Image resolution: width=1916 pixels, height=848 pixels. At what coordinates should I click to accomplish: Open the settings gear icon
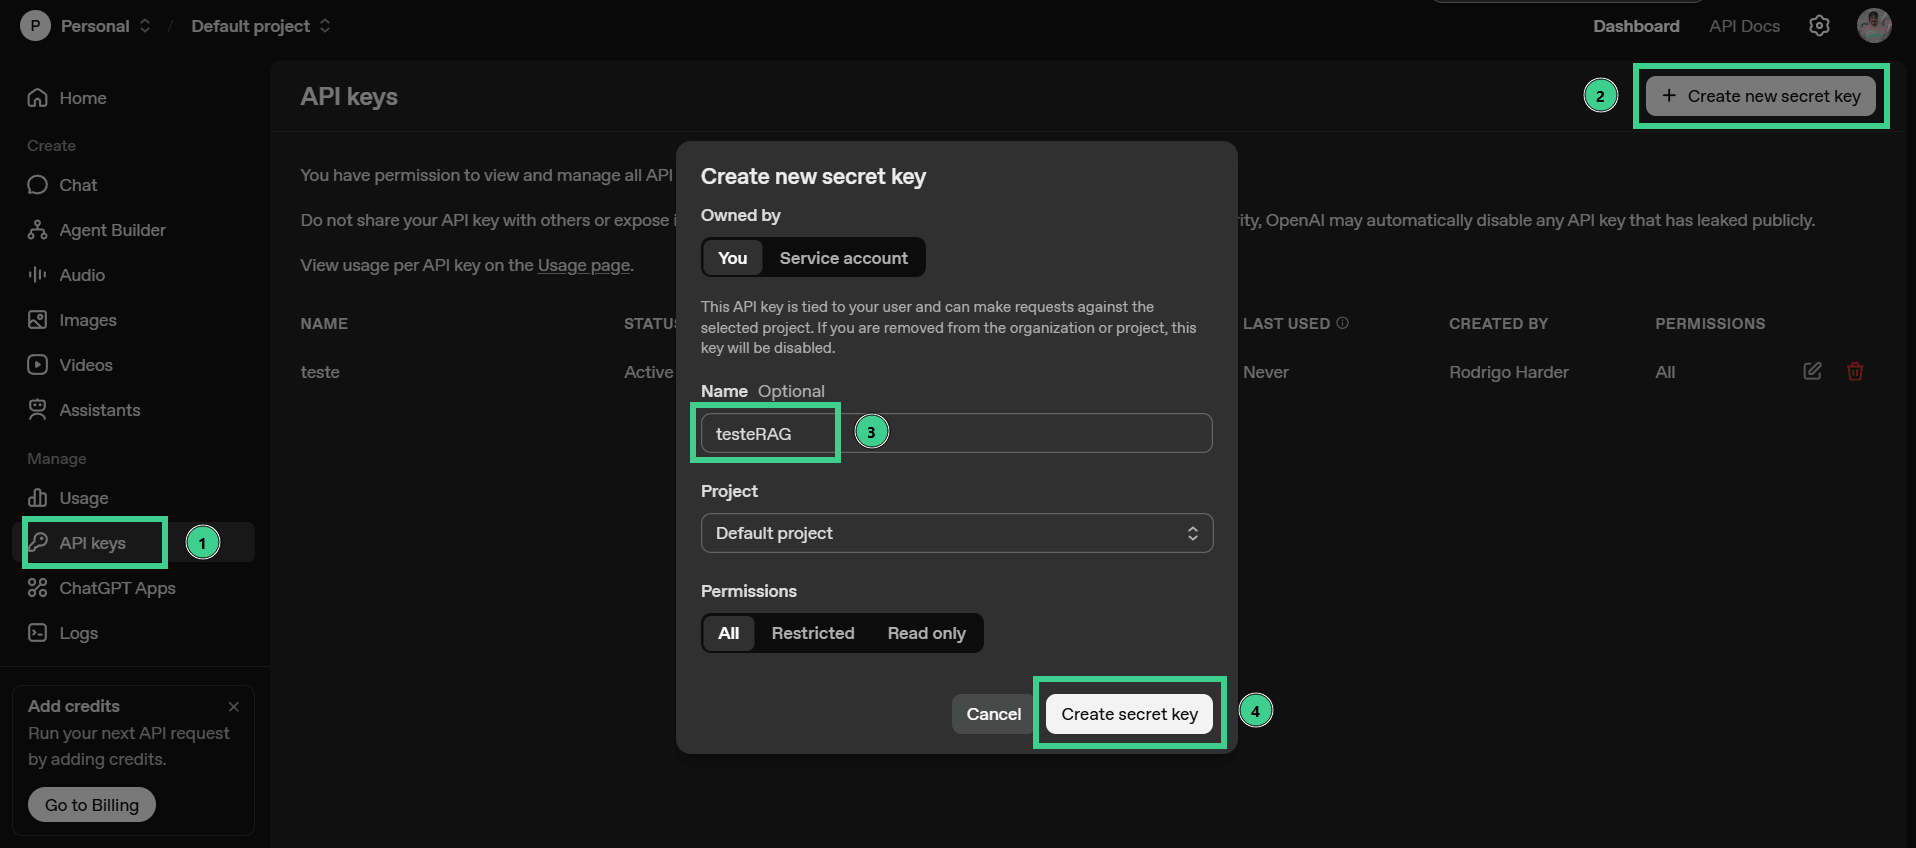point(1819,26)
